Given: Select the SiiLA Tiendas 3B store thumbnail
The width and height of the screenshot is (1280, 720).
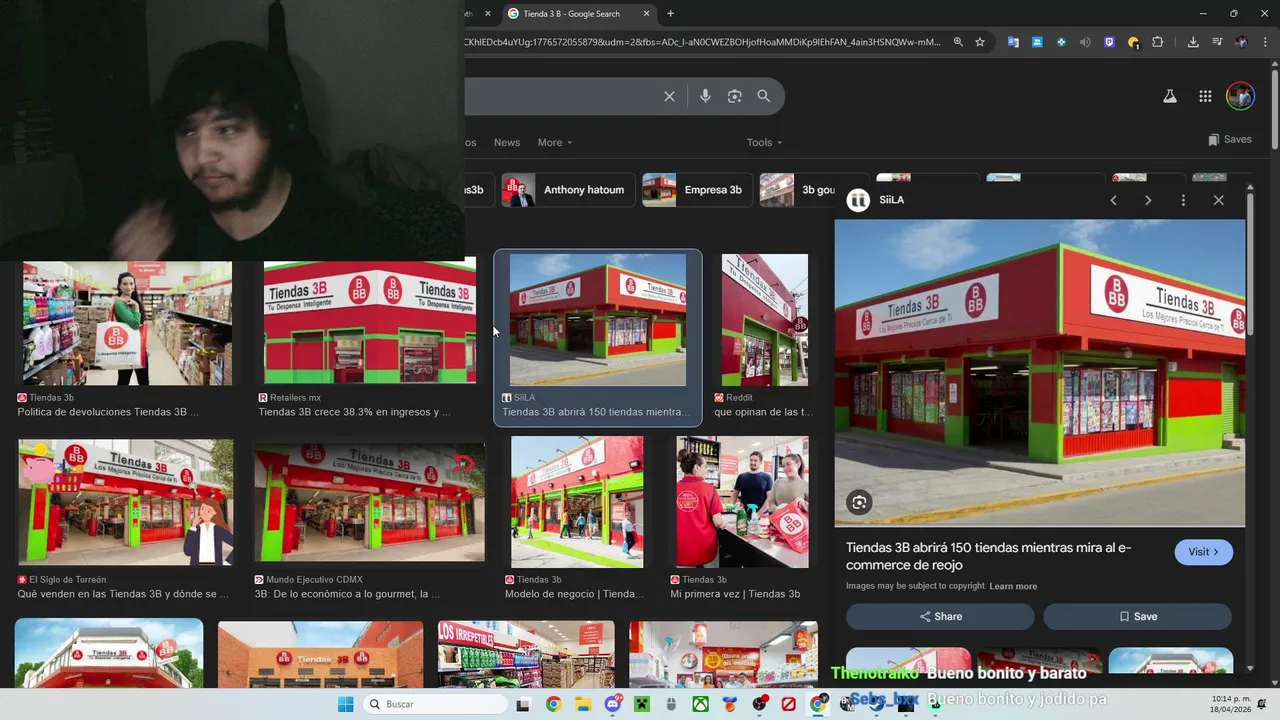Looking at the screenshot, I should (x=598, y=320).
